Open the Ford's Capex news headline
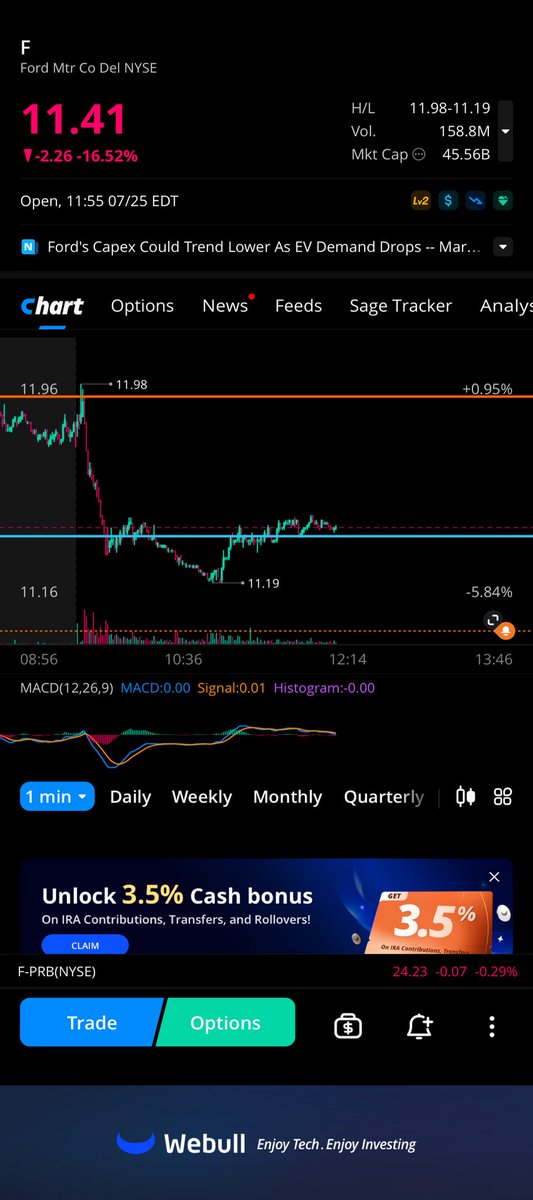The height and width of the screenshot is (1200, 533). click(x=264, y=247)
